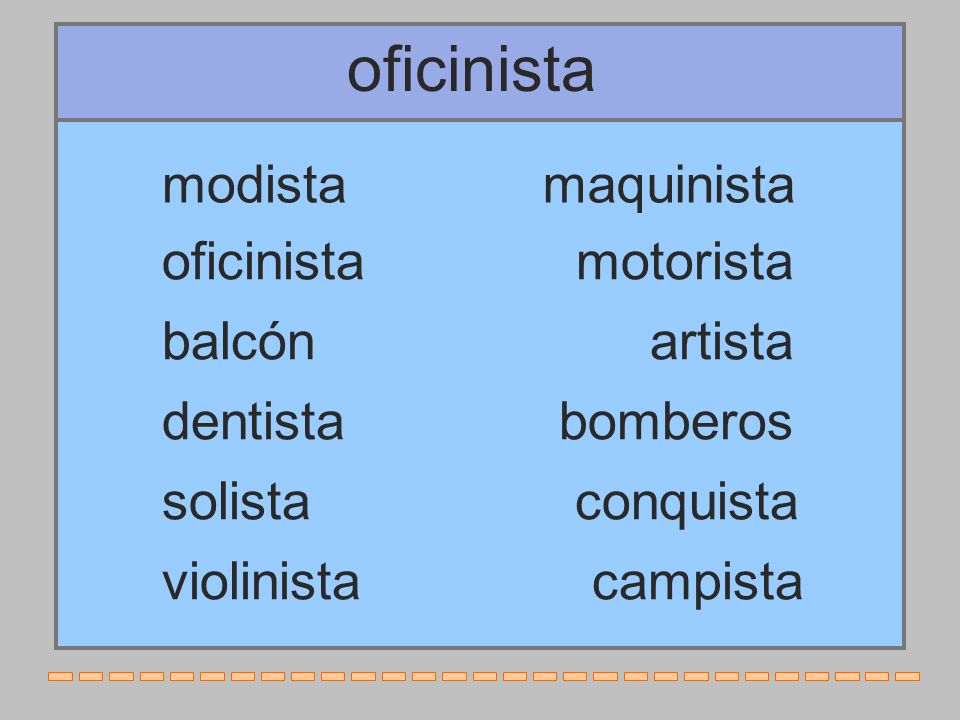Click the oficinista header title bar

(x=480, y=72)
